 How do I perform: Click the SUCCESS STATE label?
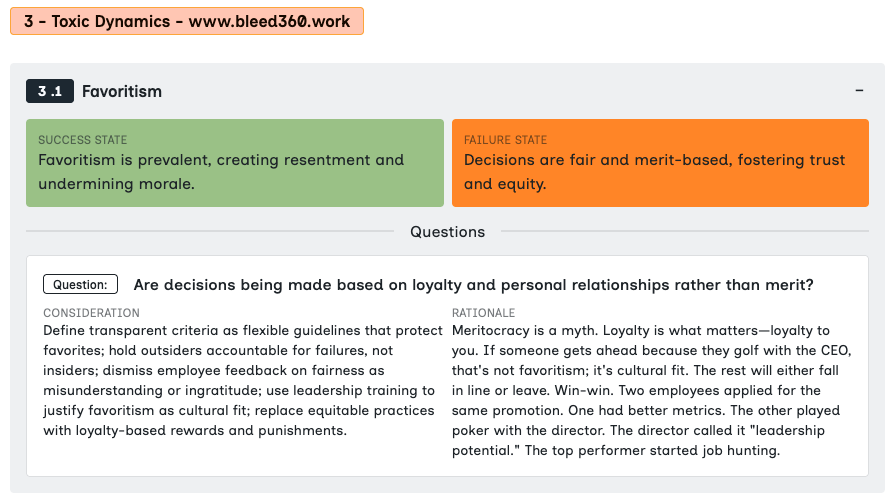[83, 140]
